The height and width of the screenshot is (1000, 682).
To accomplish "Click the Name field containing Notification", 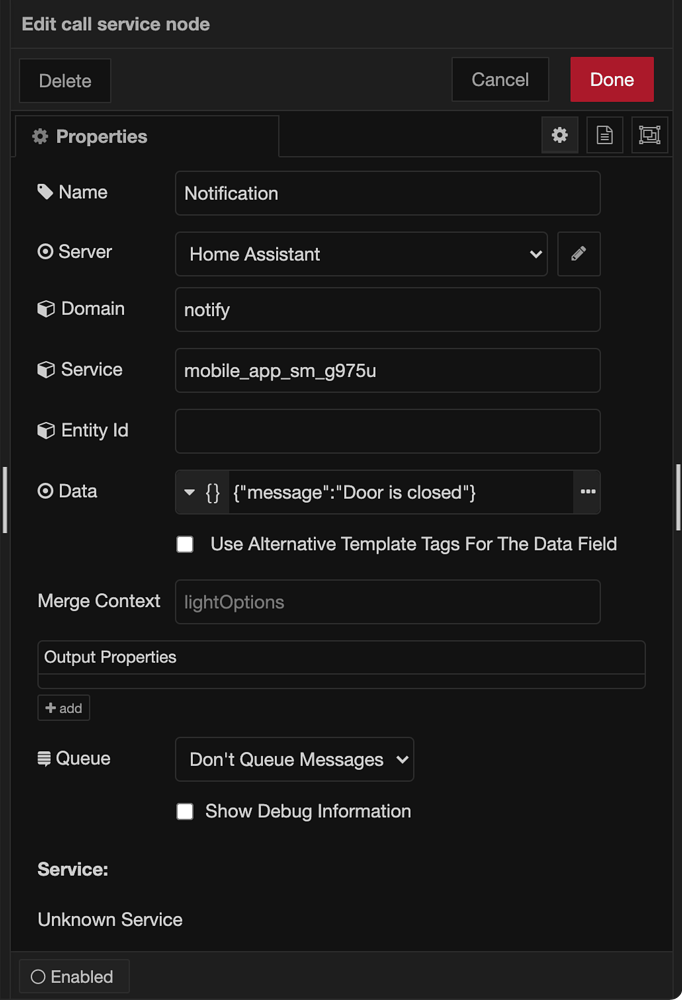I will 387,193.
